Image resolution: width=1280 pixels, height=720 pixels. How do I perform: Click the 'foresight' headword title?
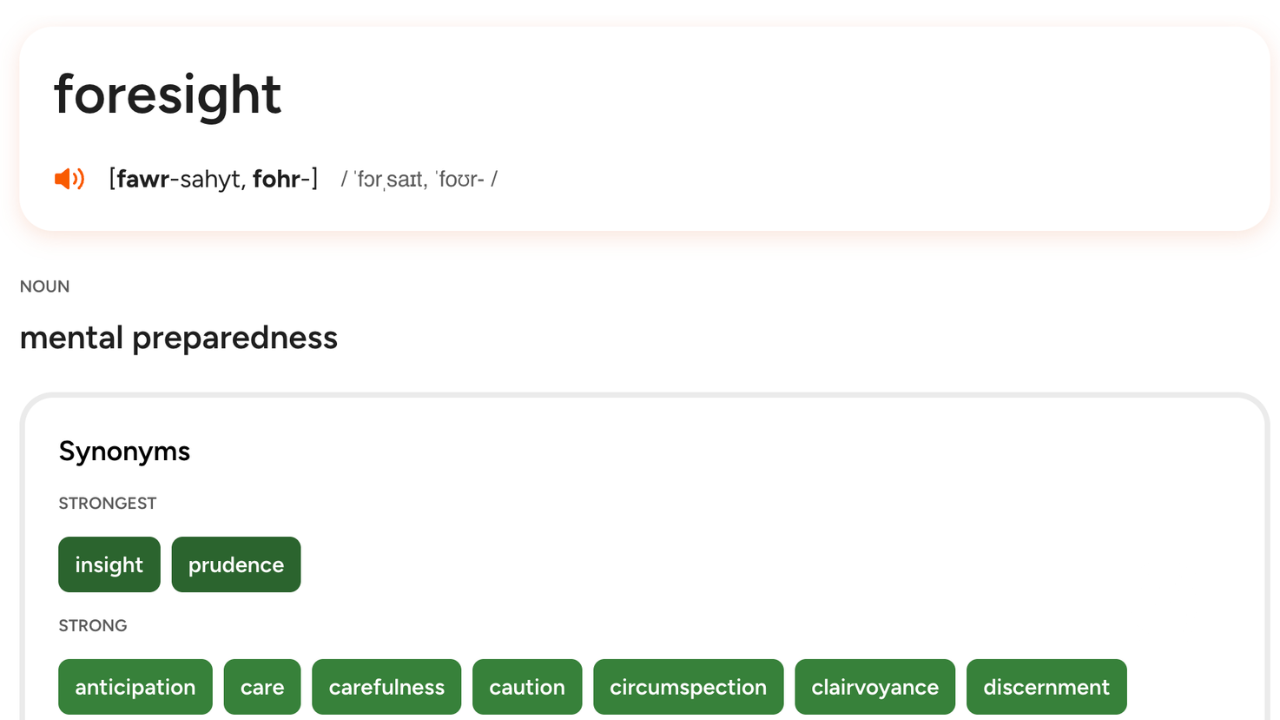coord(168,95)
